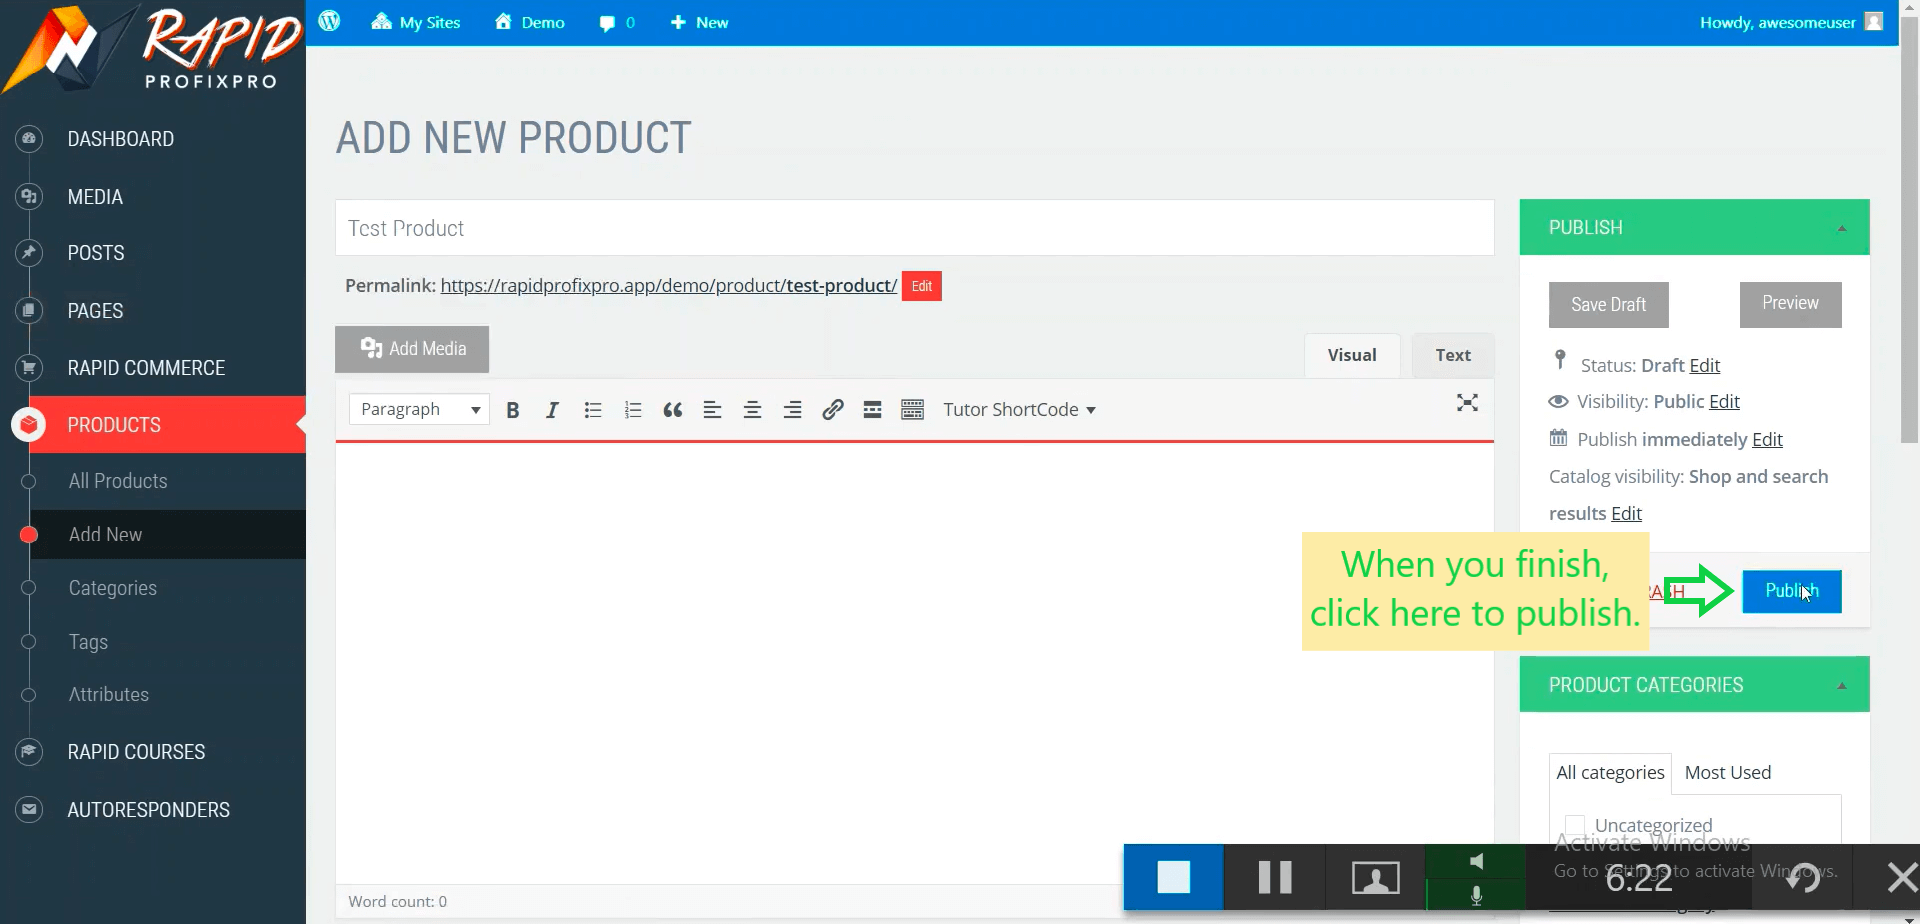
Task: Click the Rapid Commerce cart icon
Action: [x=29, y=367]
